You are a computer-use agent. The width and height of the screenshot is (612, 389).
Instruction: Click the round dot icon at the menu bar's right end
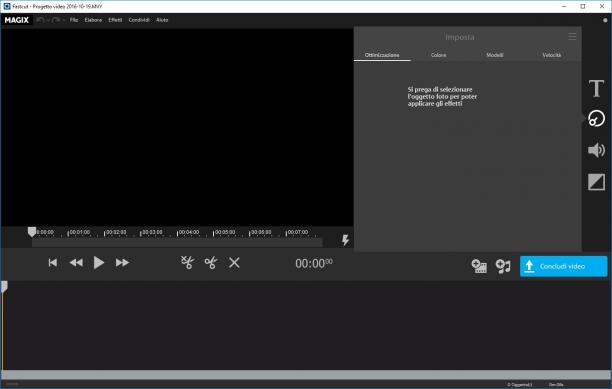pyautogui.click(x=605, y=20)
